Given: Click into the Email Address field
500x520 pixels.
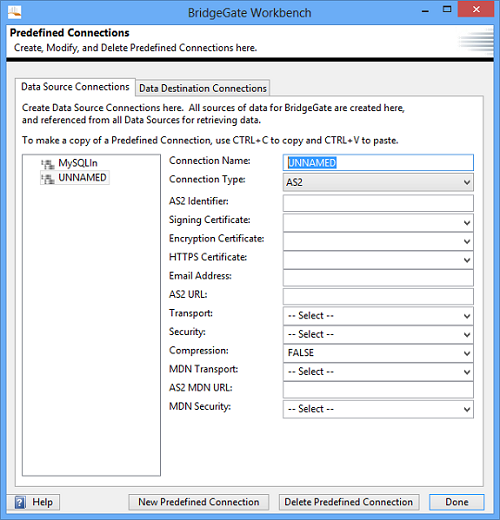Looking at the screenshot, I should tap(378, 278).
